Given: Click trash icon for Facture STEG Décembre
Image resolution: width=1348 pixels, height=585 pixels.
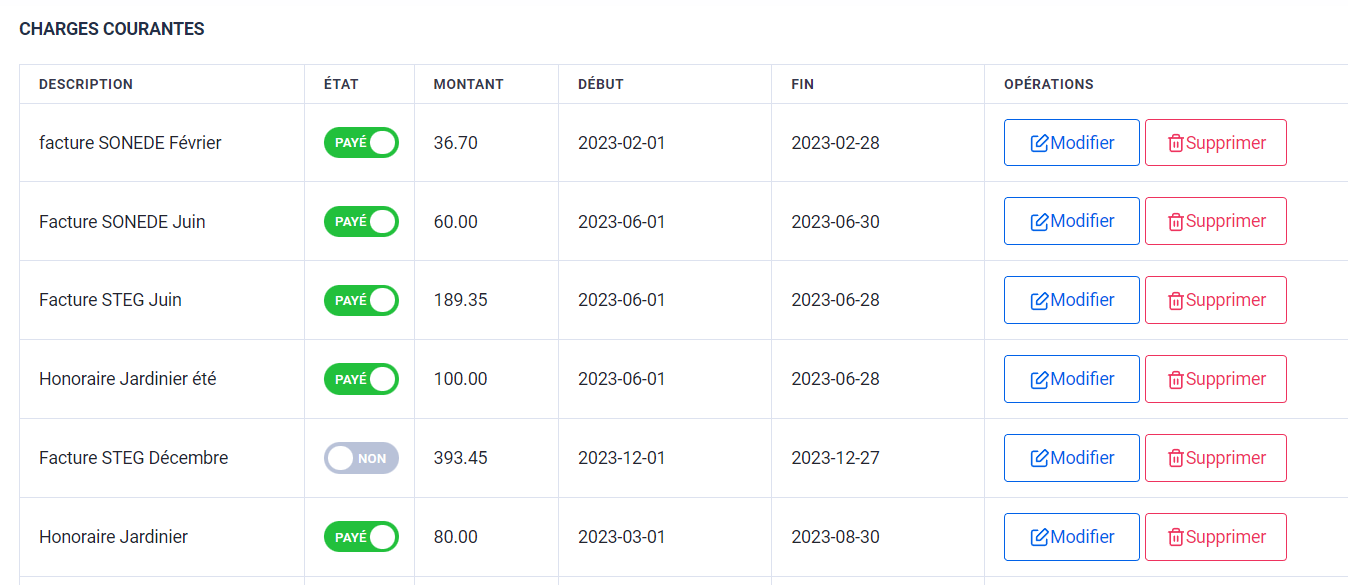Looking at the screenshot, I should point(1176,459).
